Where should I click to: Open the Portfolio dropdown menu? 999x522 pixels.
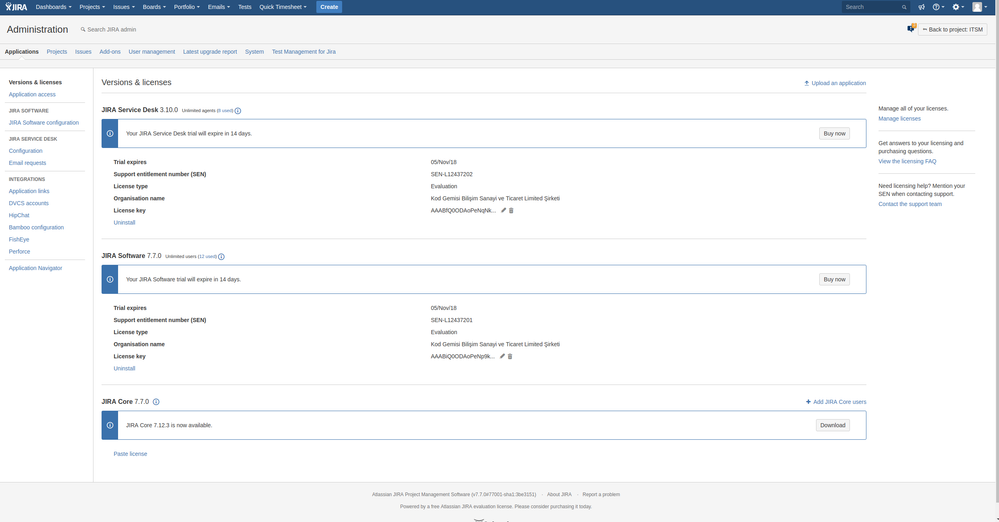tap(187, 7)
